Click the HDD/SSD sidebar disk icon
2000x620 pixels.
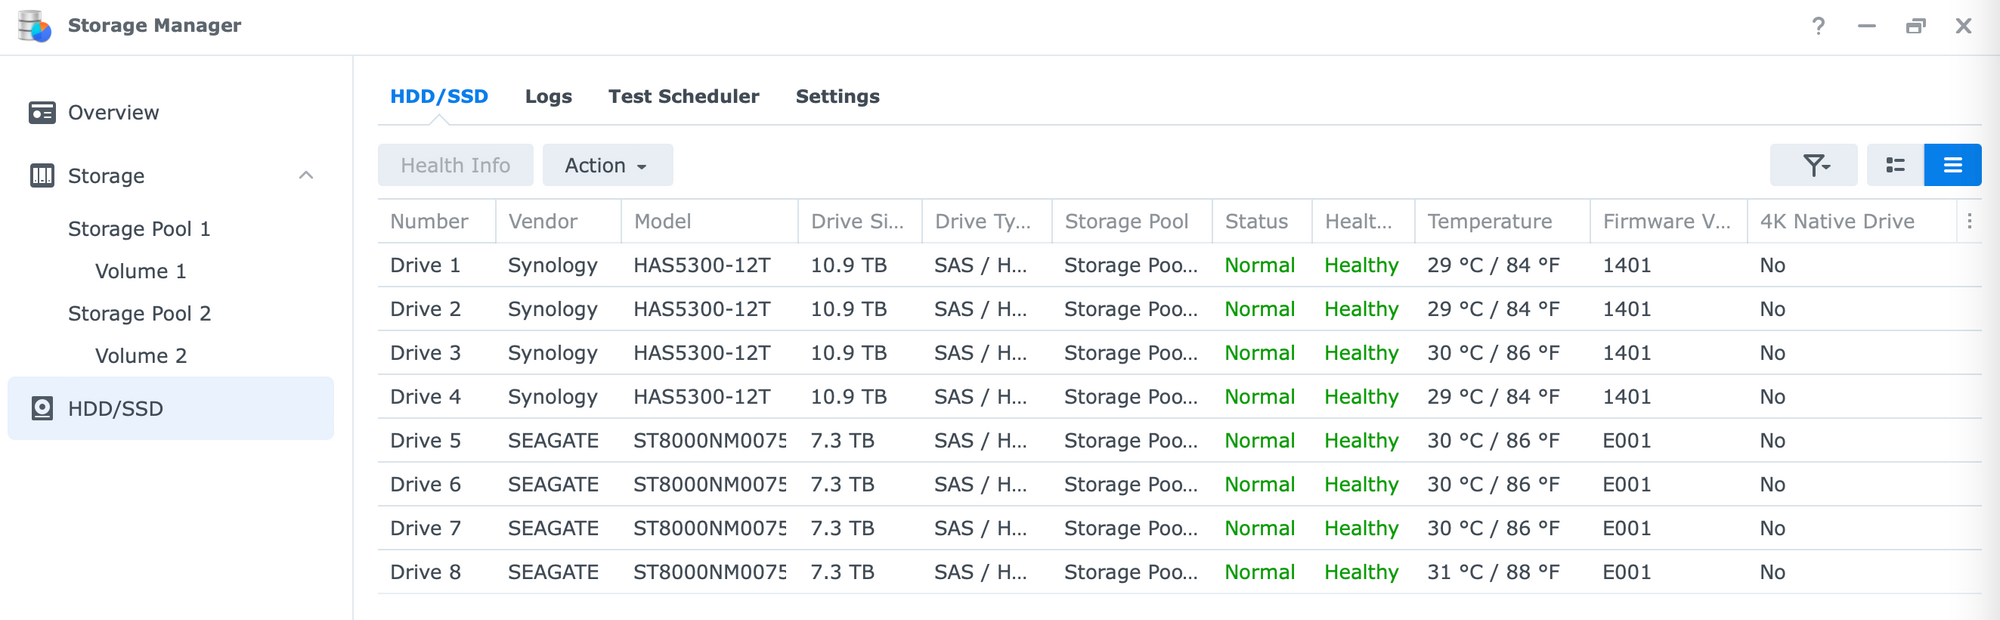pos(42,408)
